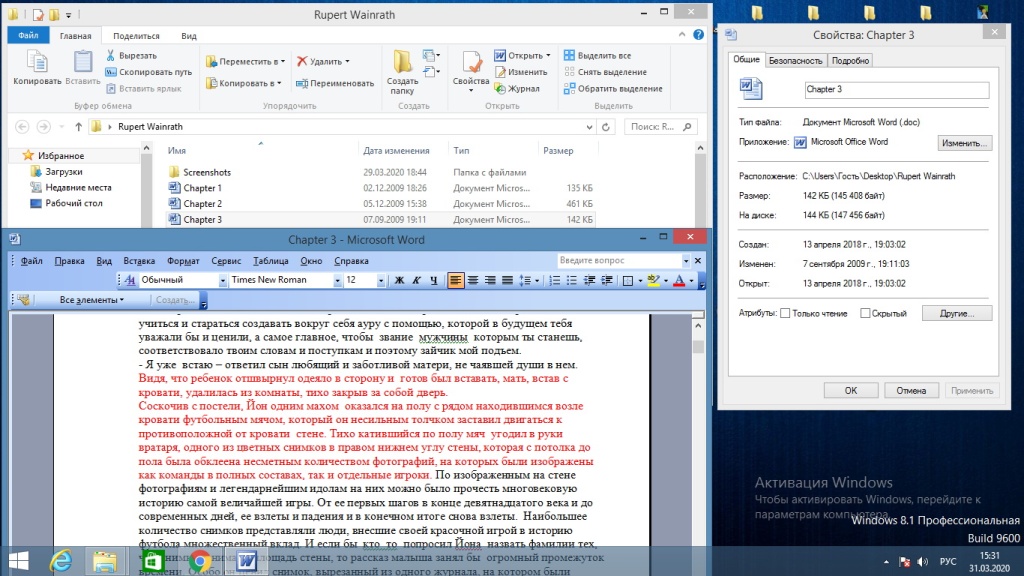
Task: Increase indent in Word toolbar
Action: [x=607, y=280]
